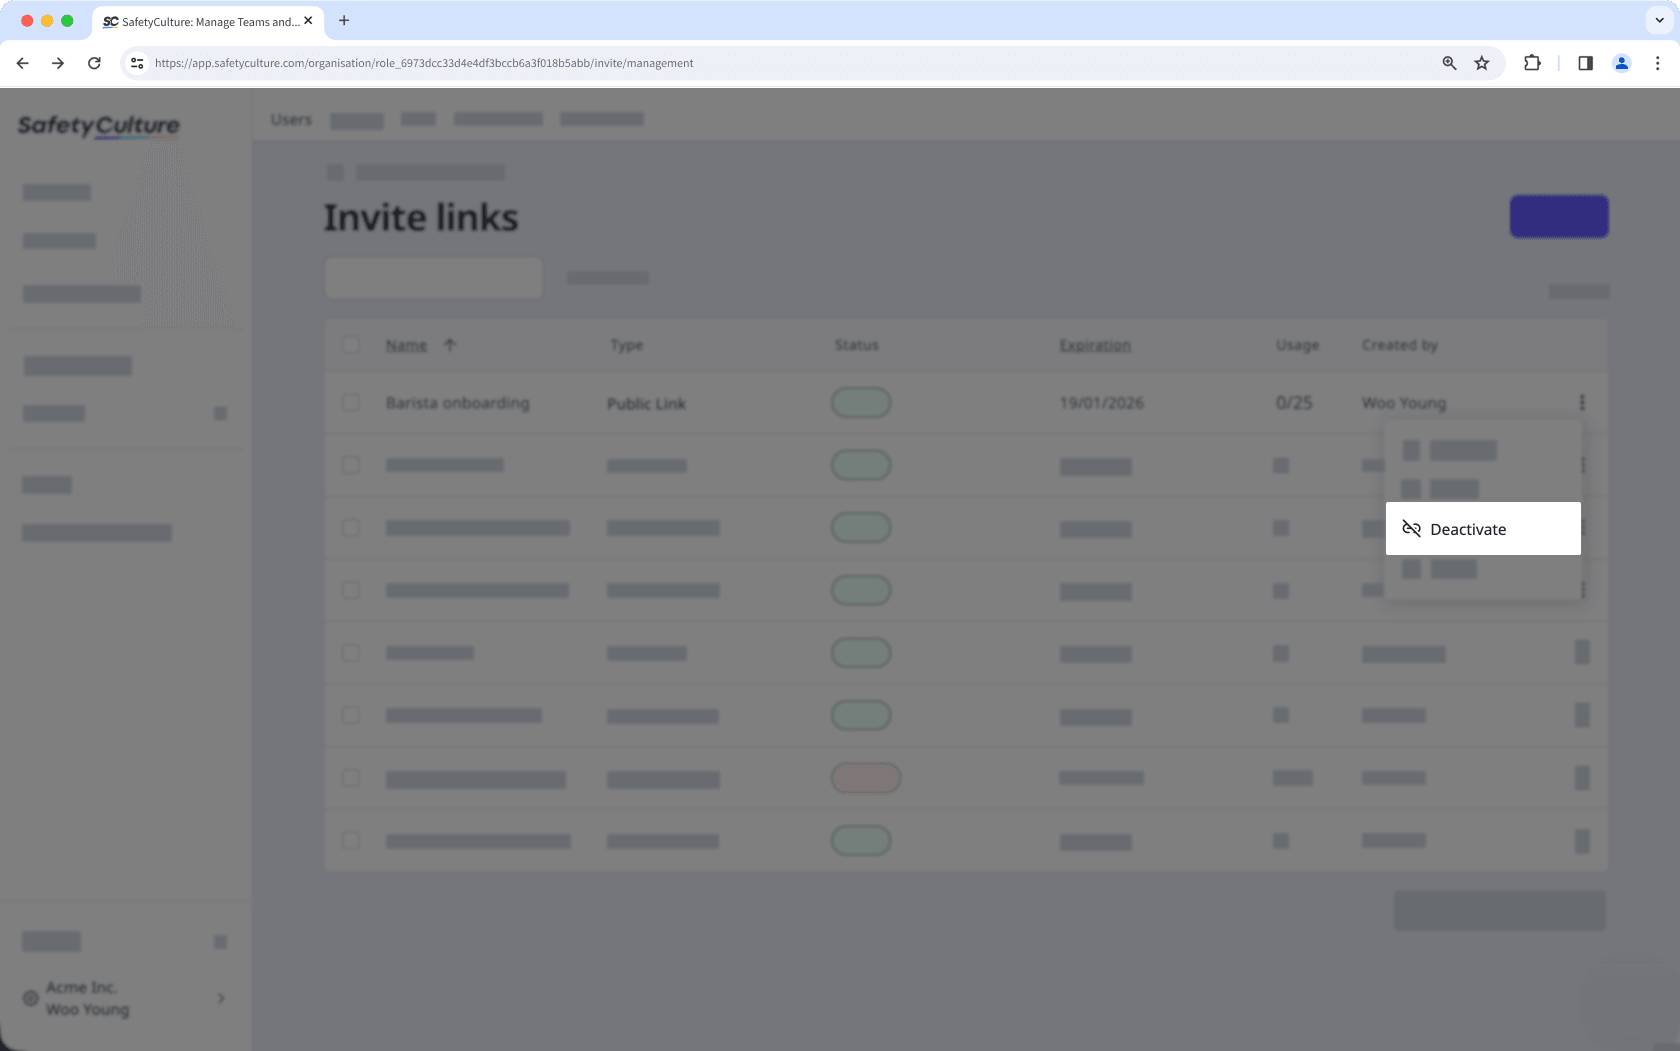Image resolution: width=1680 pixels, height=1051 pixels.
Task: Bookmark this page with the star icon
Action: 1482,63
